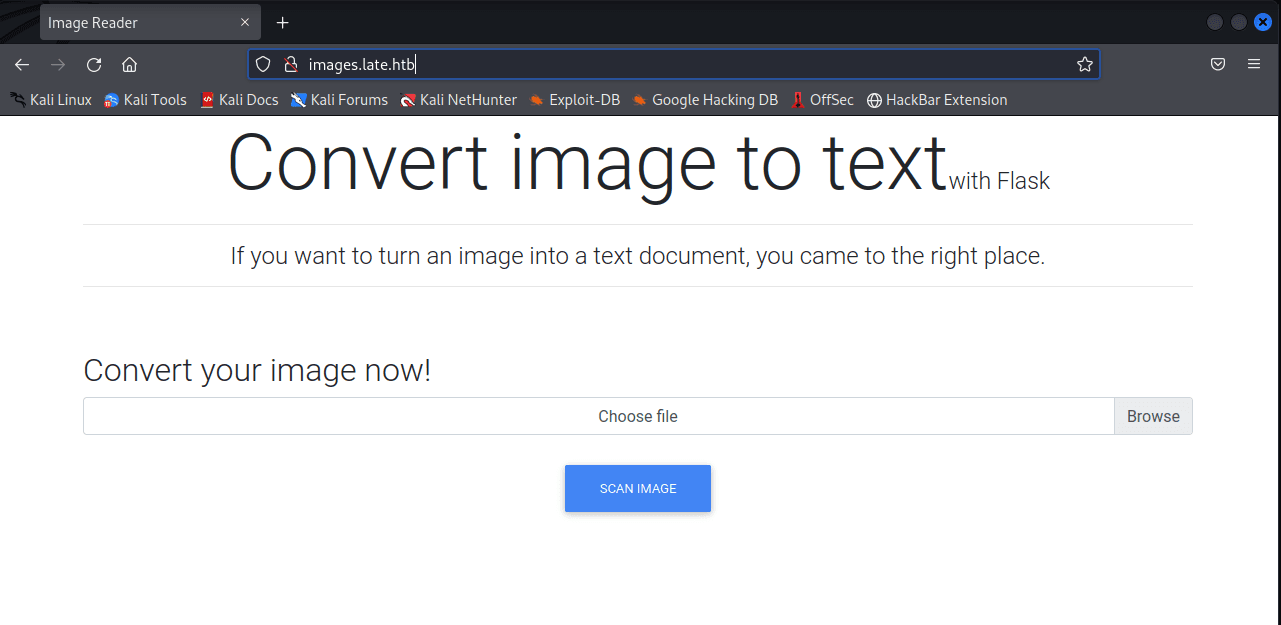Open Save to Pocket

tap(1218, 63)
